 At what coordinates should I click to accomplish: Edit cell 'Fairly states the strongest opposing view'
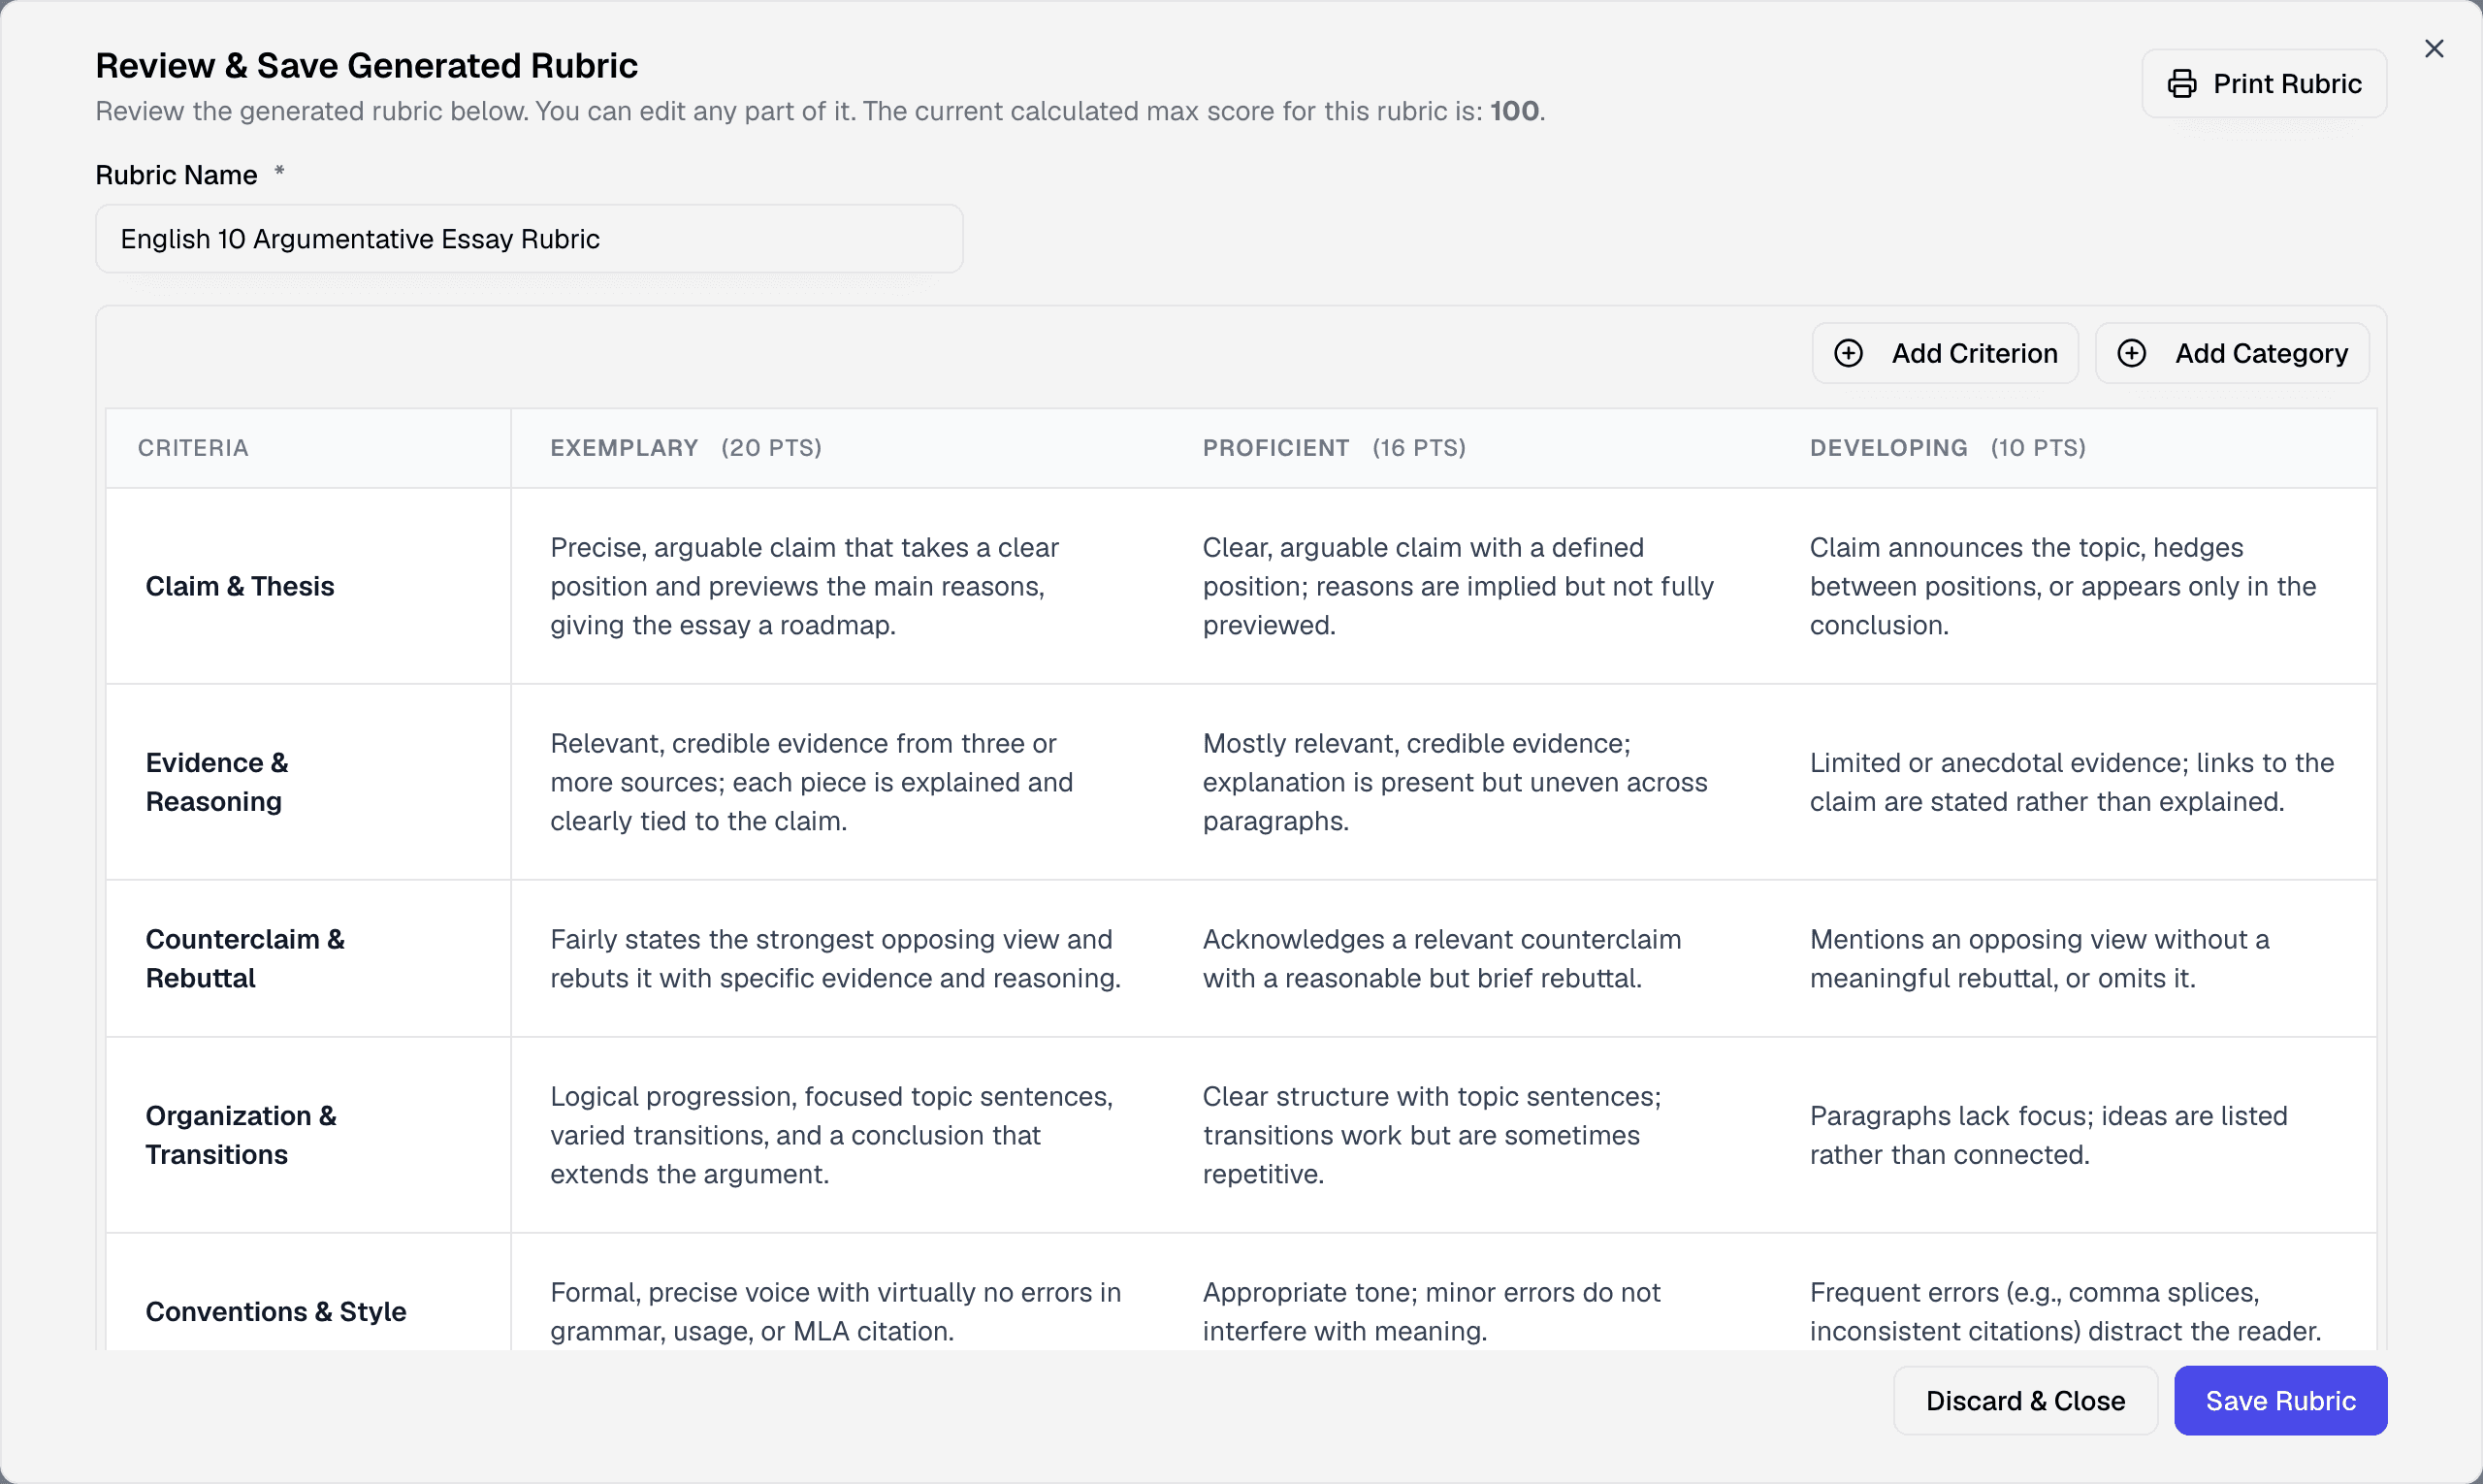[835, 958]
